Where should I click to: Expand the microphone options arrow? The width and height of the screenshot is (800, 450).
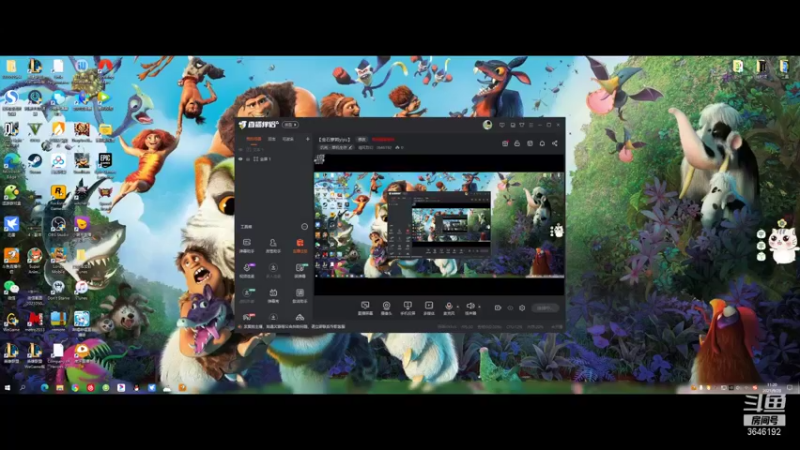[x=457, y=307]
